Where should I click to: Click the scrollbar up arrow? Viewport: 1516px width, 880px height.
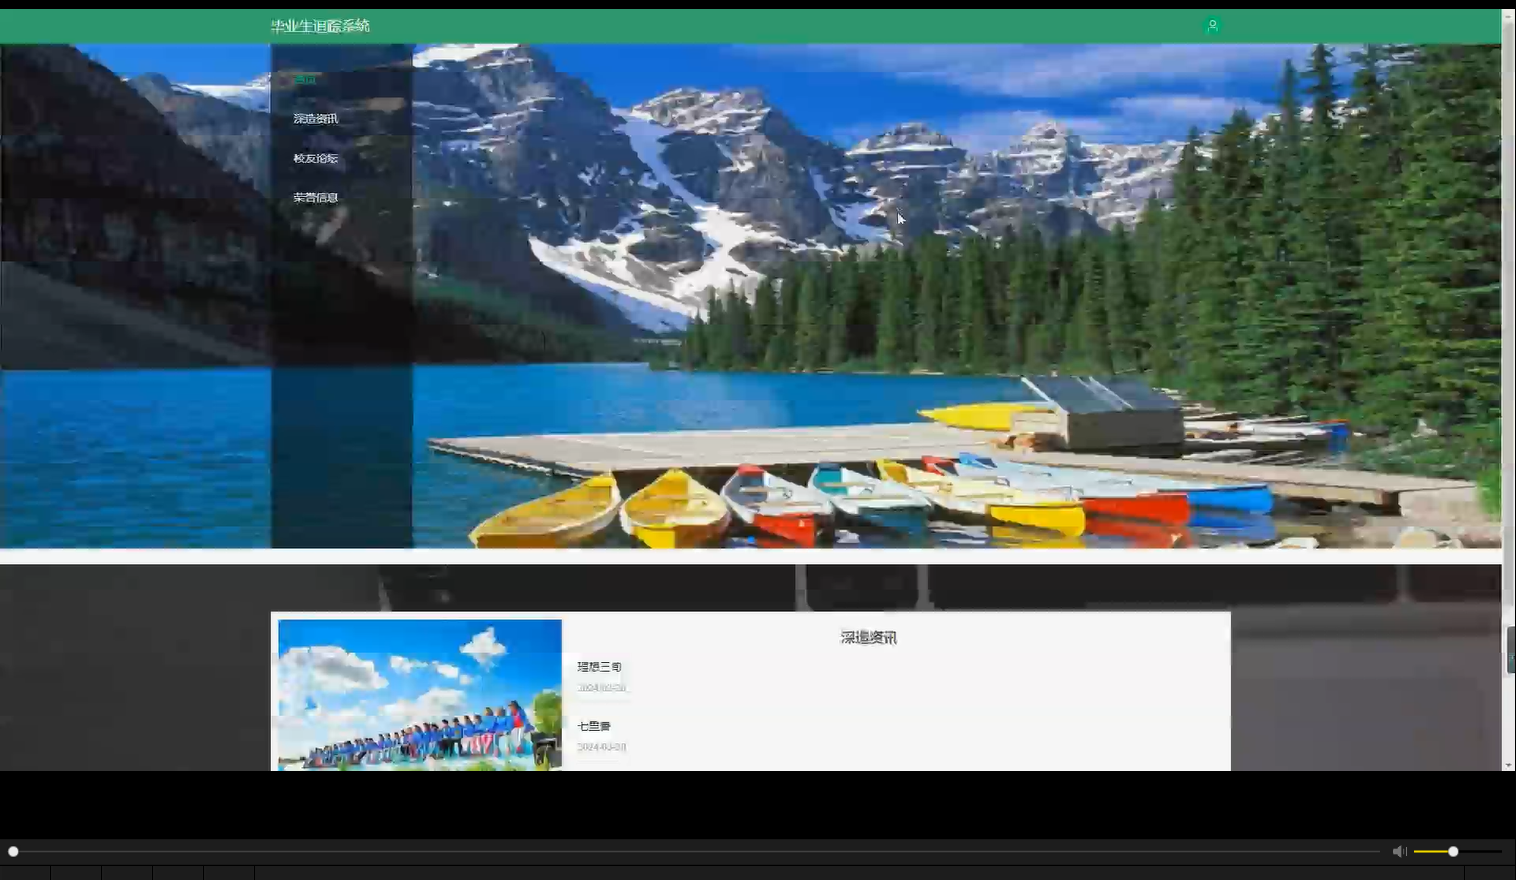tap(1508, 16)
